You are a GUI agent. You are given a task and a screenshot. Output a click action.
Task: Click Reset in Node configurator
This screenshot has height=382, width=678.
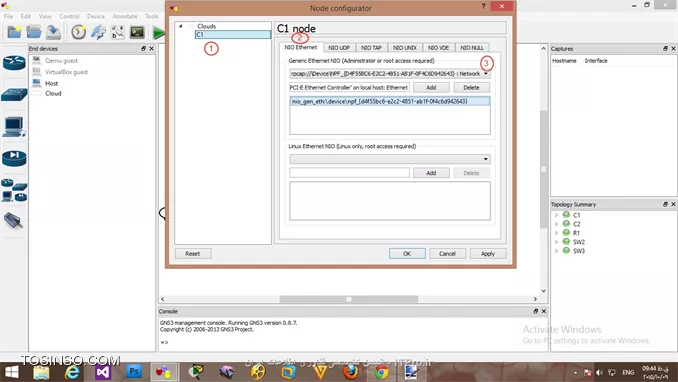pos(192,254)
